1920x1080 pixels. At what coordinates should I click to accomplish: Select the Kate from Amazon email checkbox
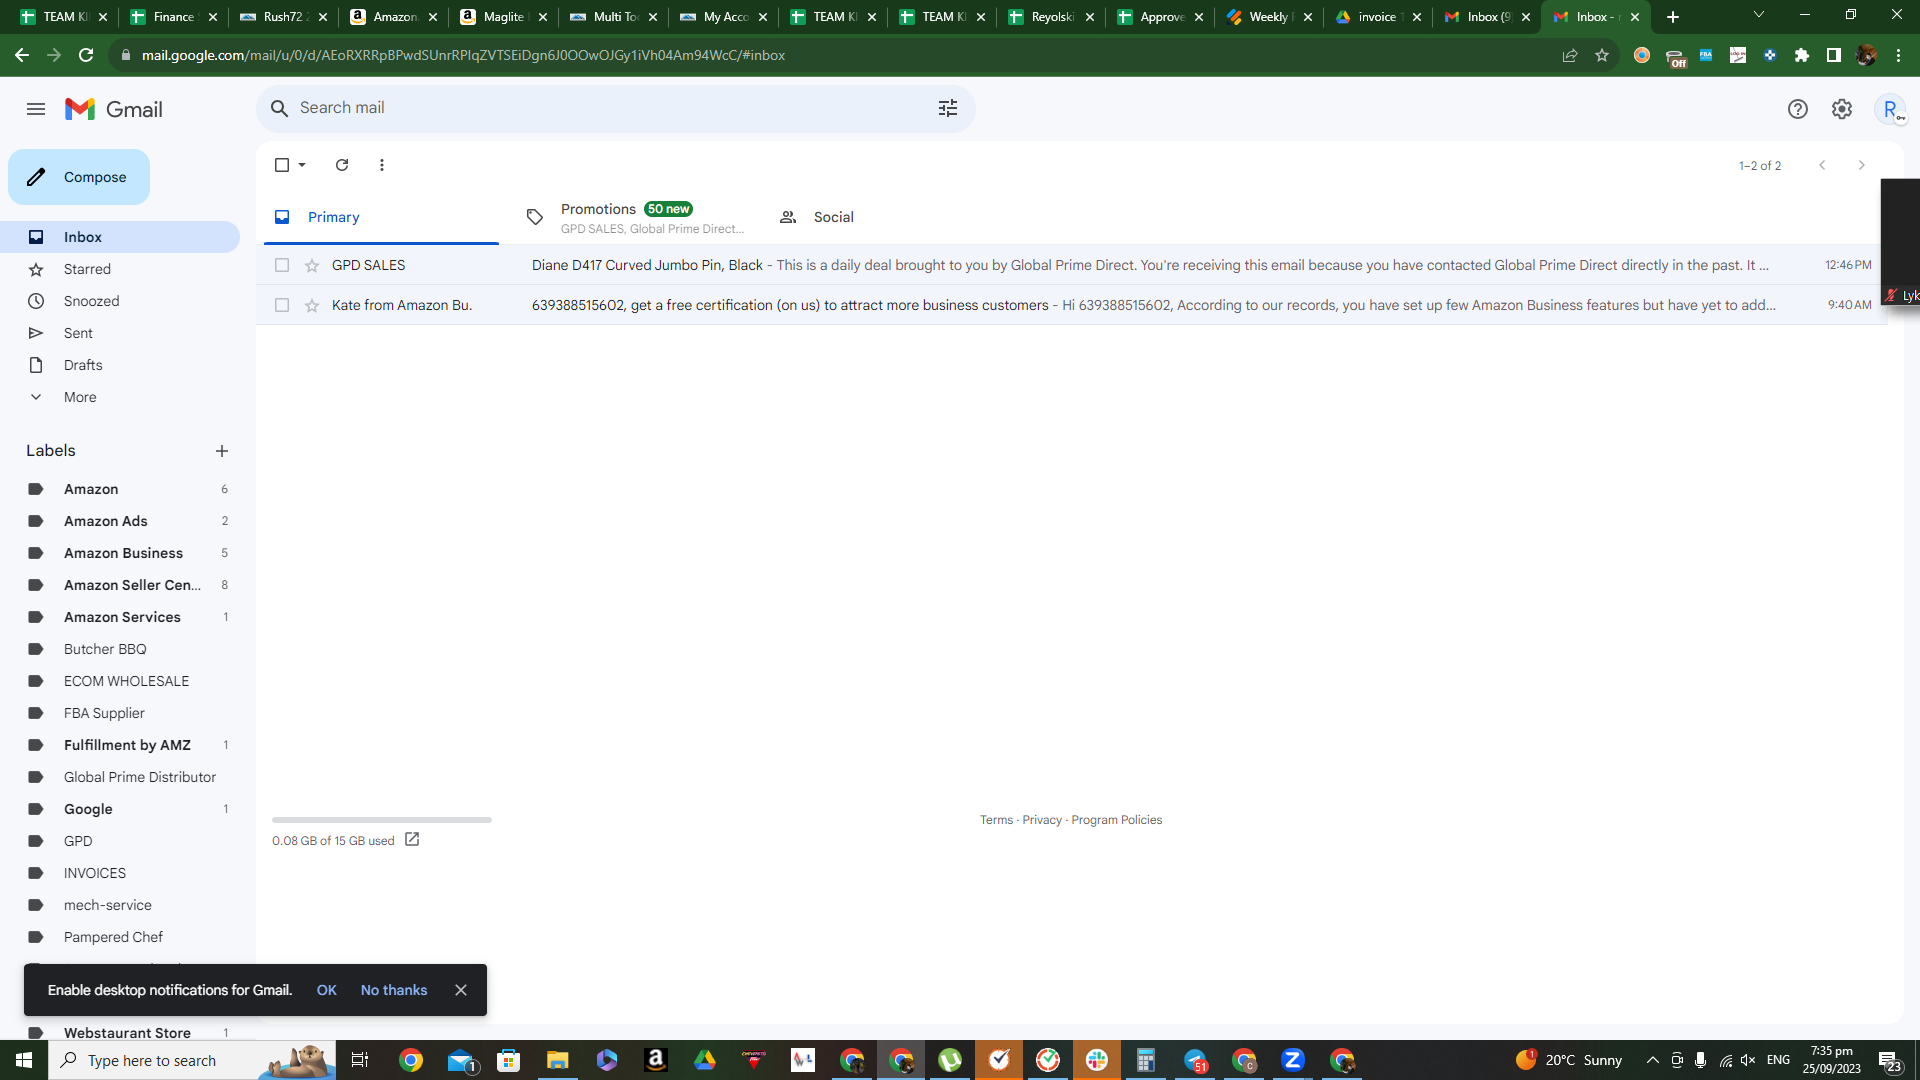point(282,305)
